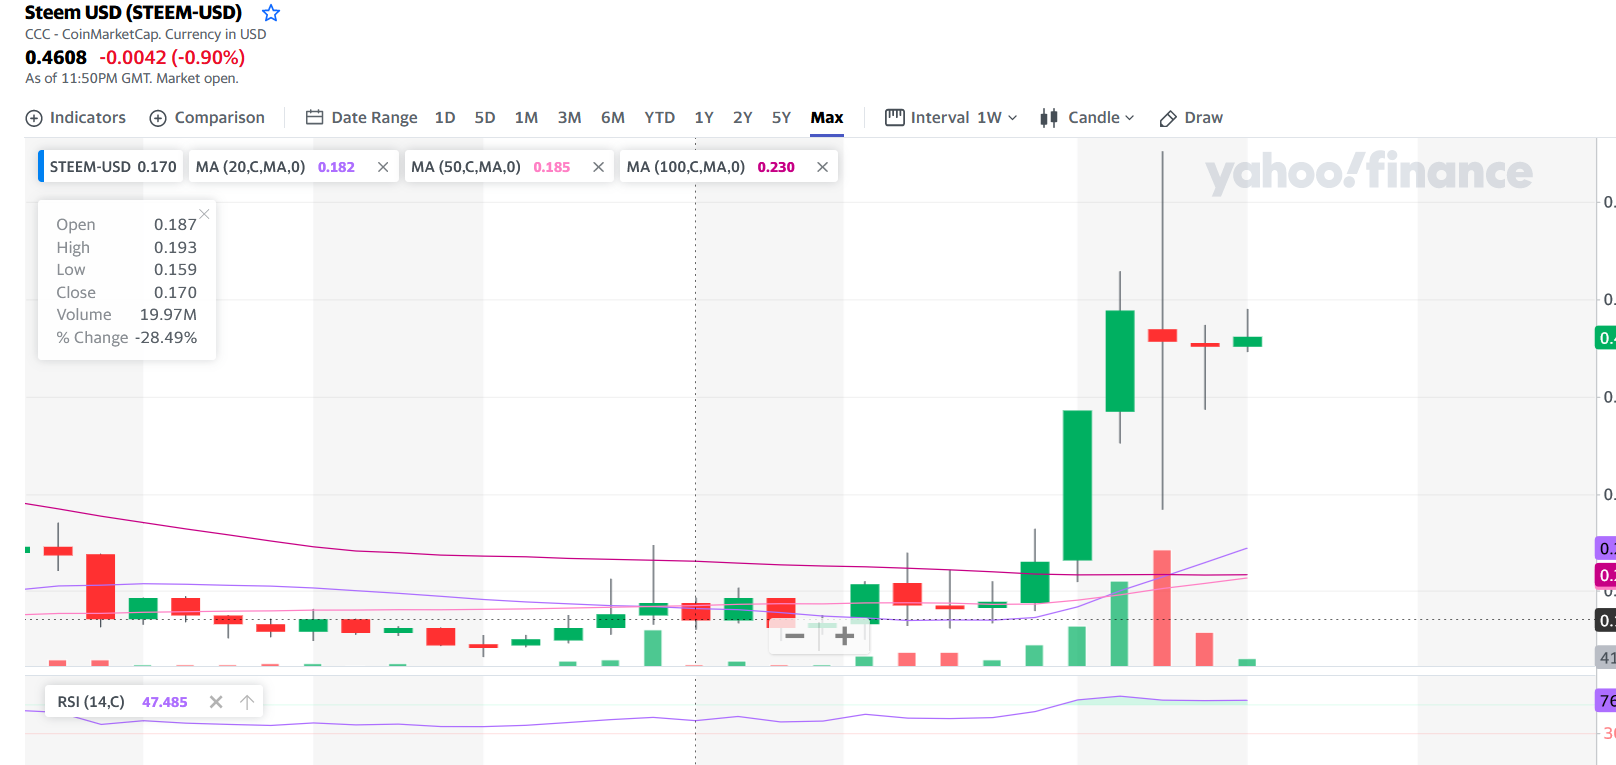Screen dimensions: 1616x765
Task: Click the High 0.193 value
Action: 175,248
